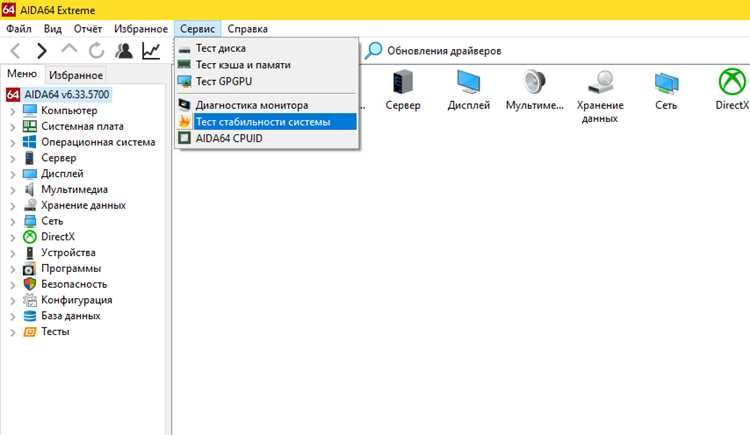Open the Избранное menu in menu bar
This screenshot has width=750, height=435.
(x=141, y=29)
